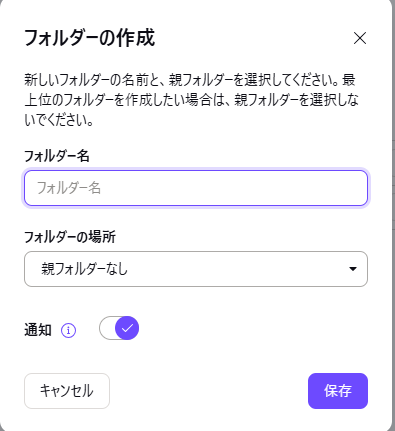Click the フォルダーの場所 field label
Viewport: 395px width, 431px height.
70,237
